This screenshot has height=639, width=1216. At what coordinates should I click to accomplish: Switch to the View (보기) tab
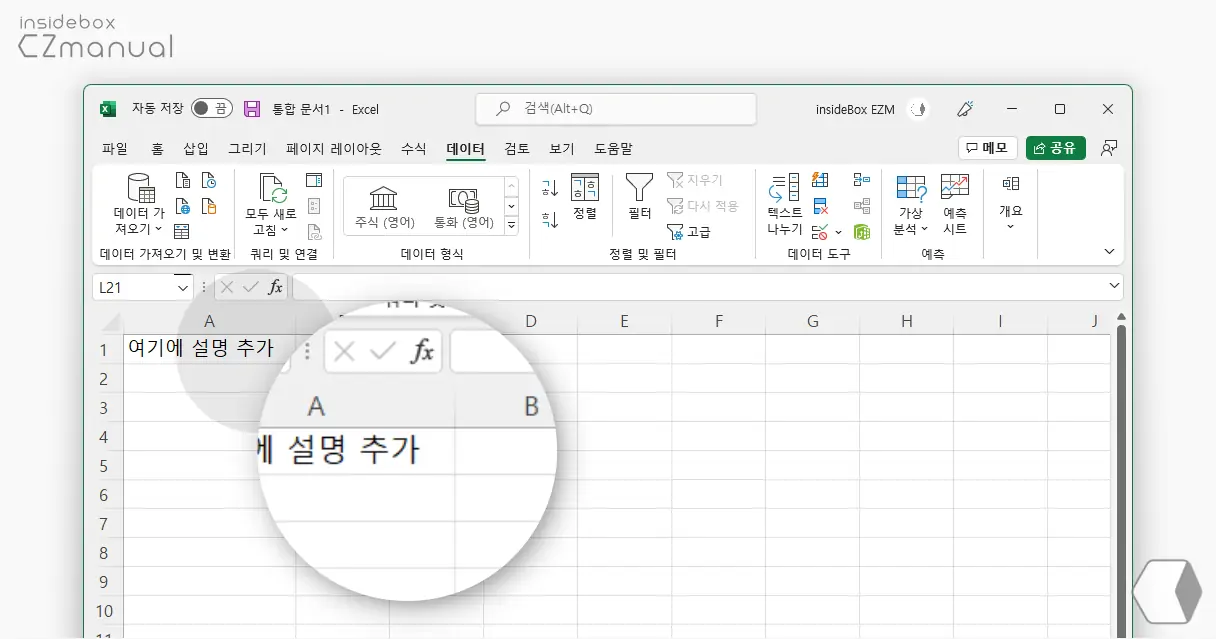point(561,148)
